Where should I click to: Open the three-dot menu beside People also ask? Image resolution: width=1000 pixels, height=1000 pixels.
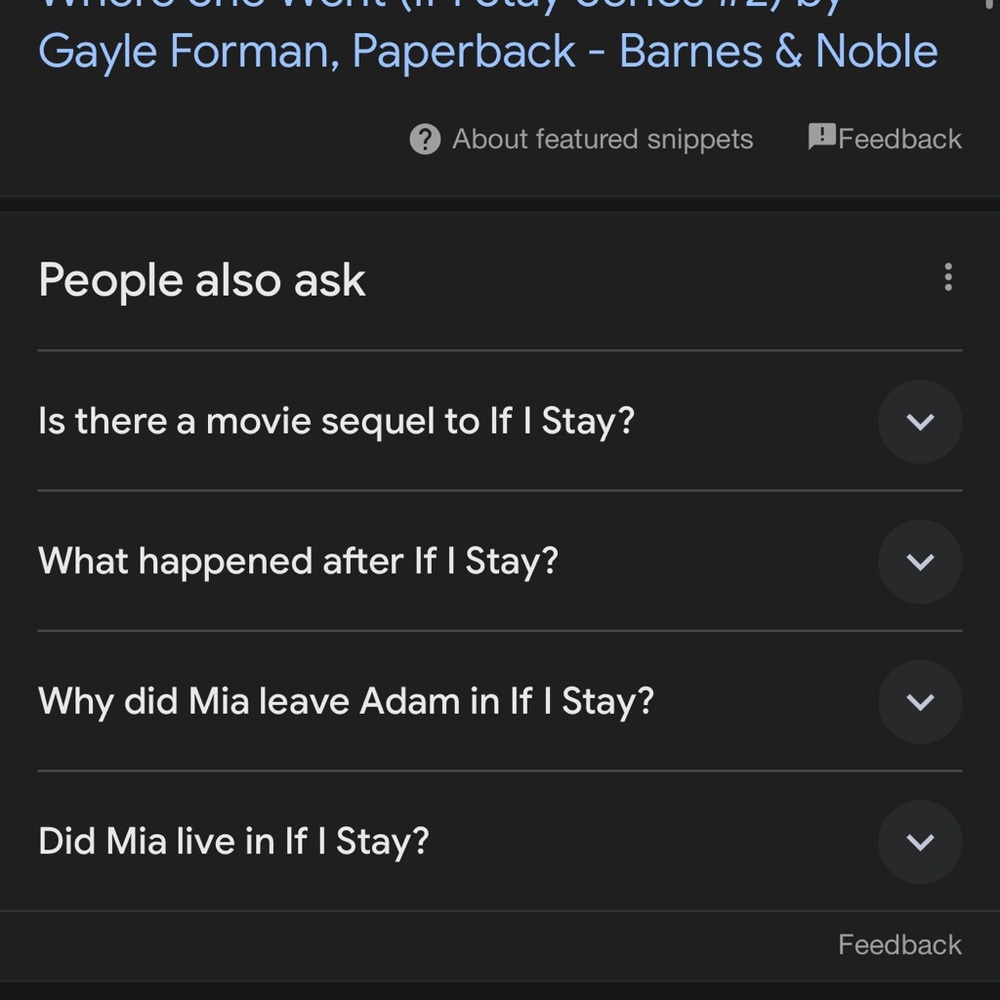[948, 277]
